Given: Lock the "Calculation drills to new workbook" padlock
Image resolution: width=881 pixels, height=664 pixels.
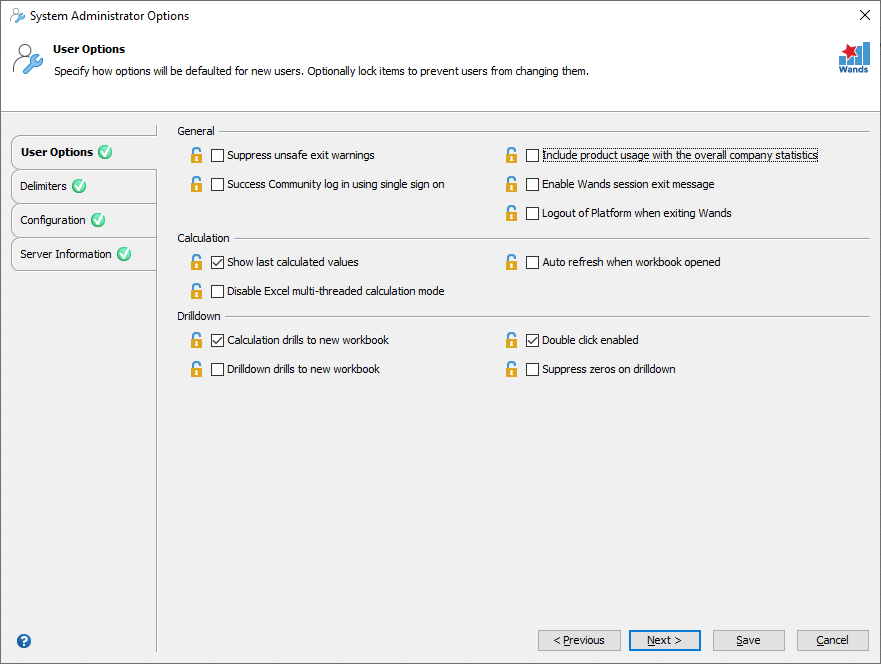Looking at the screenshot, I should (196, 340).
